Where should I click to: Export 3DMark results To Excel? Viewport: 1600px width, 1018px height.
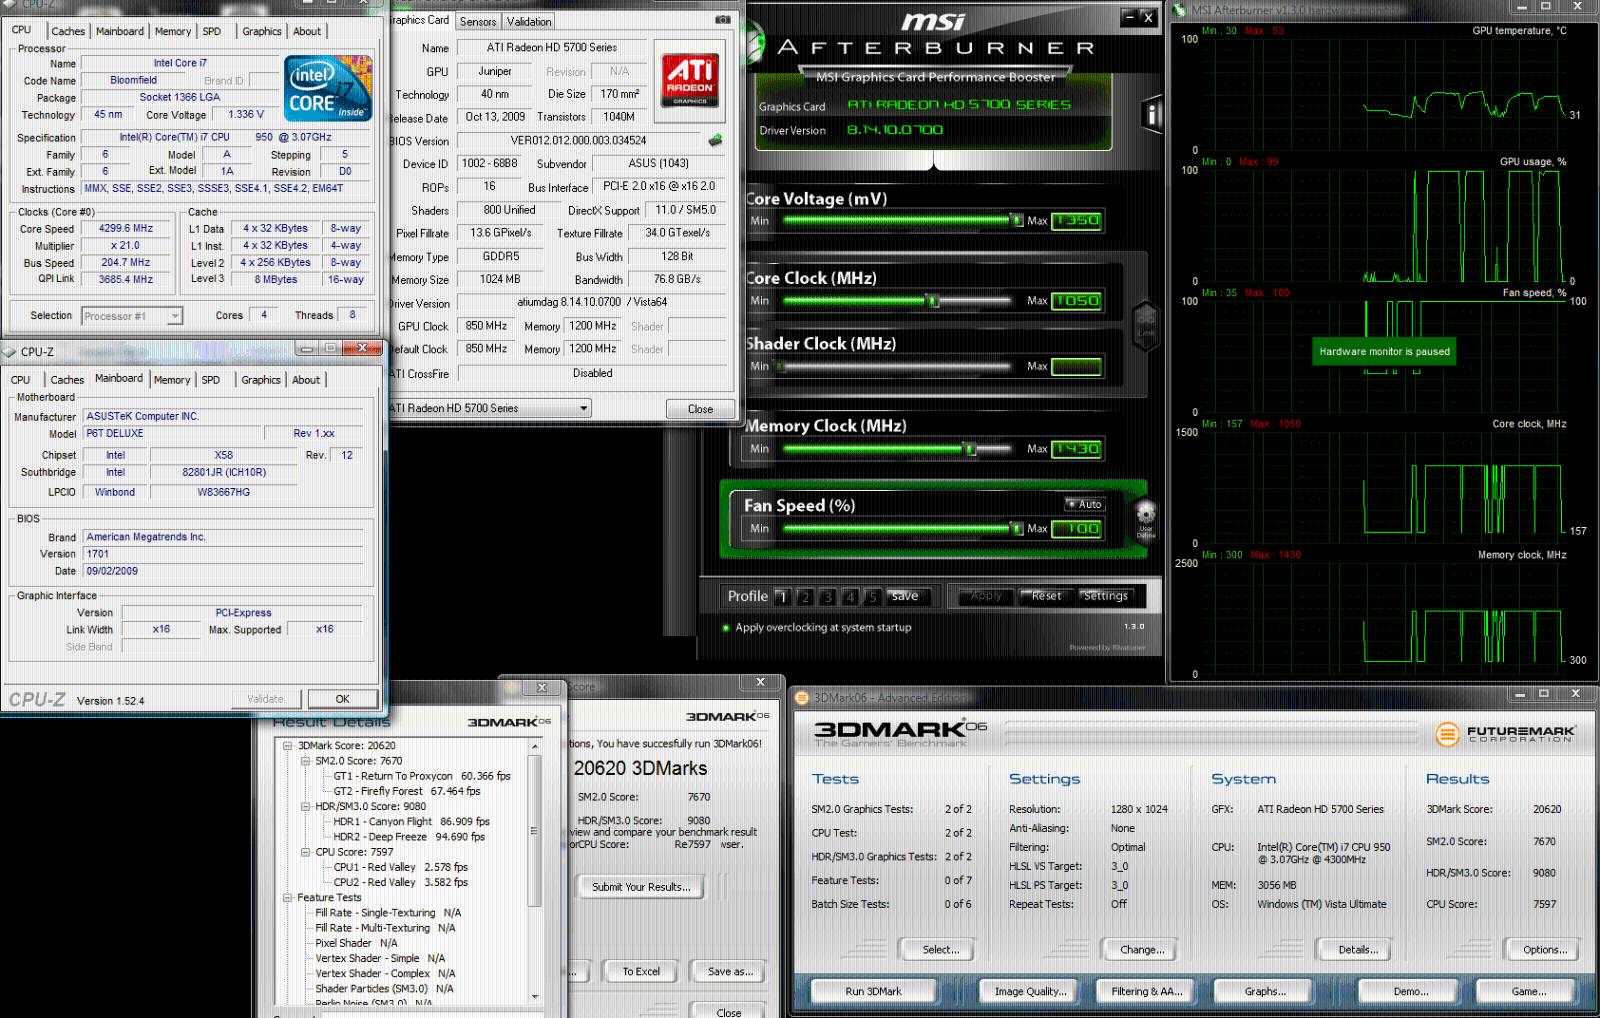click(x=641, y=971)
